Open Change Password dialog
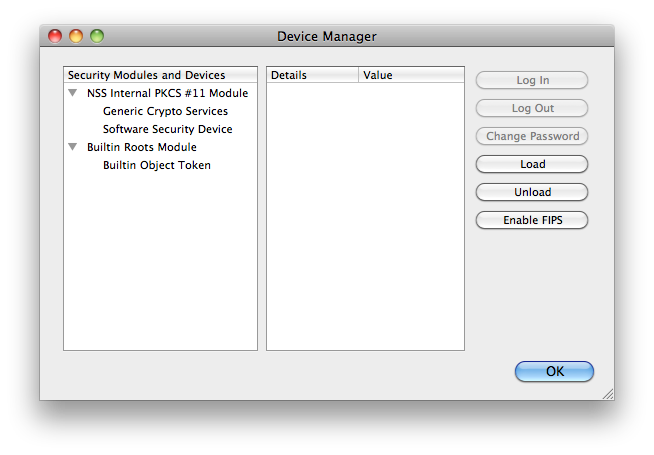Viewport: 654px width, 455px height. [x=532, y=136]
